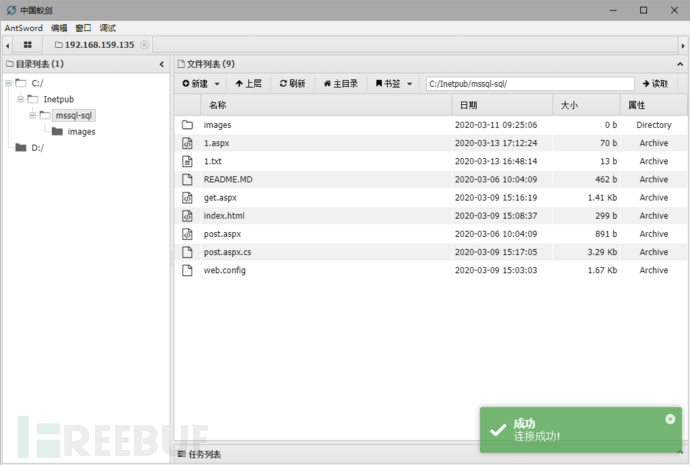
Task: Click the get.aspx file icon
Action: (x=187, y=198)
